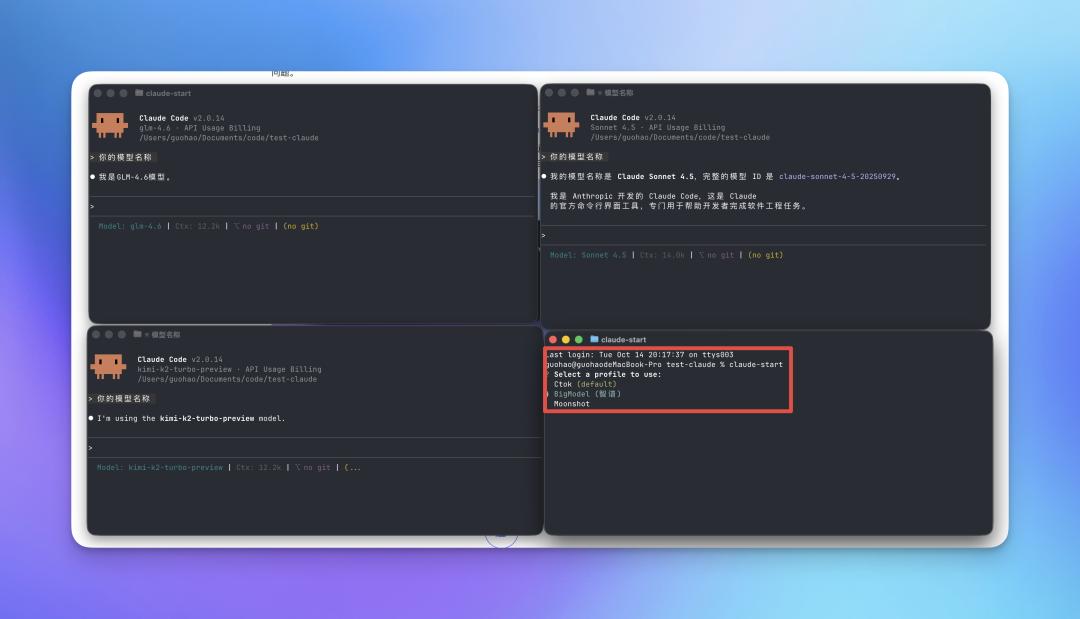Screen dimensions: 1080x619
Task: Zoom the profile-selection terminal with green button
Action: tap(579, 339)
